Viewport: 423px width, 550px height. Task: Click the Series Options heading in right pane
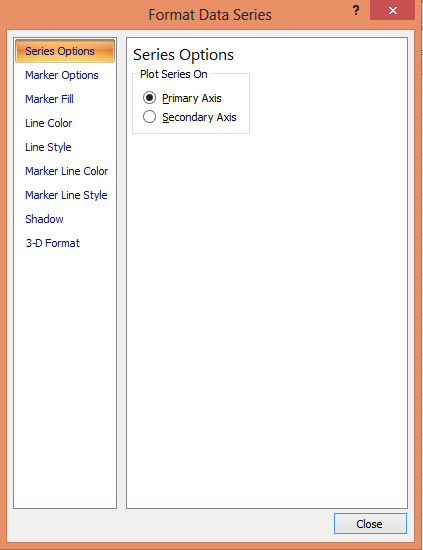point(183,55)
